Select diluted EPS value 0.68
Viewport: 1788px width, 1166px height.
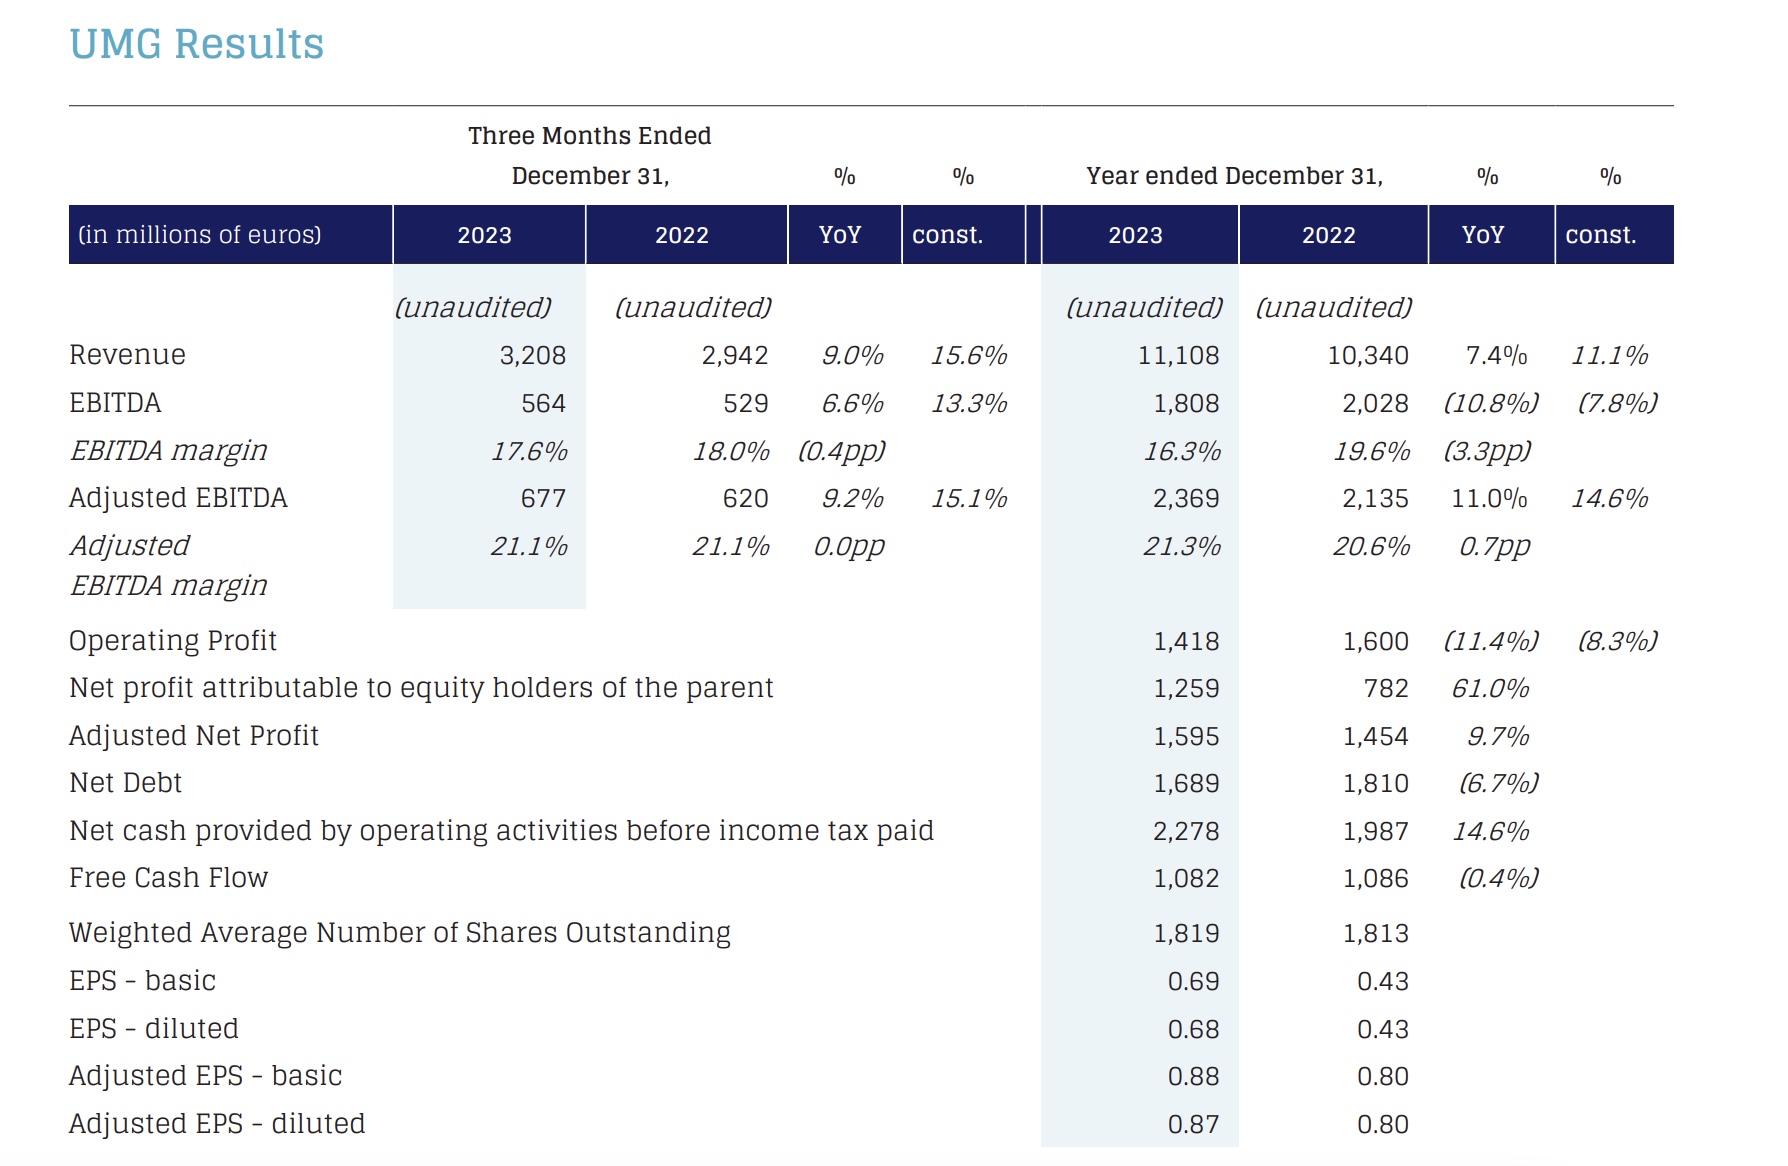point(1194,1030)
